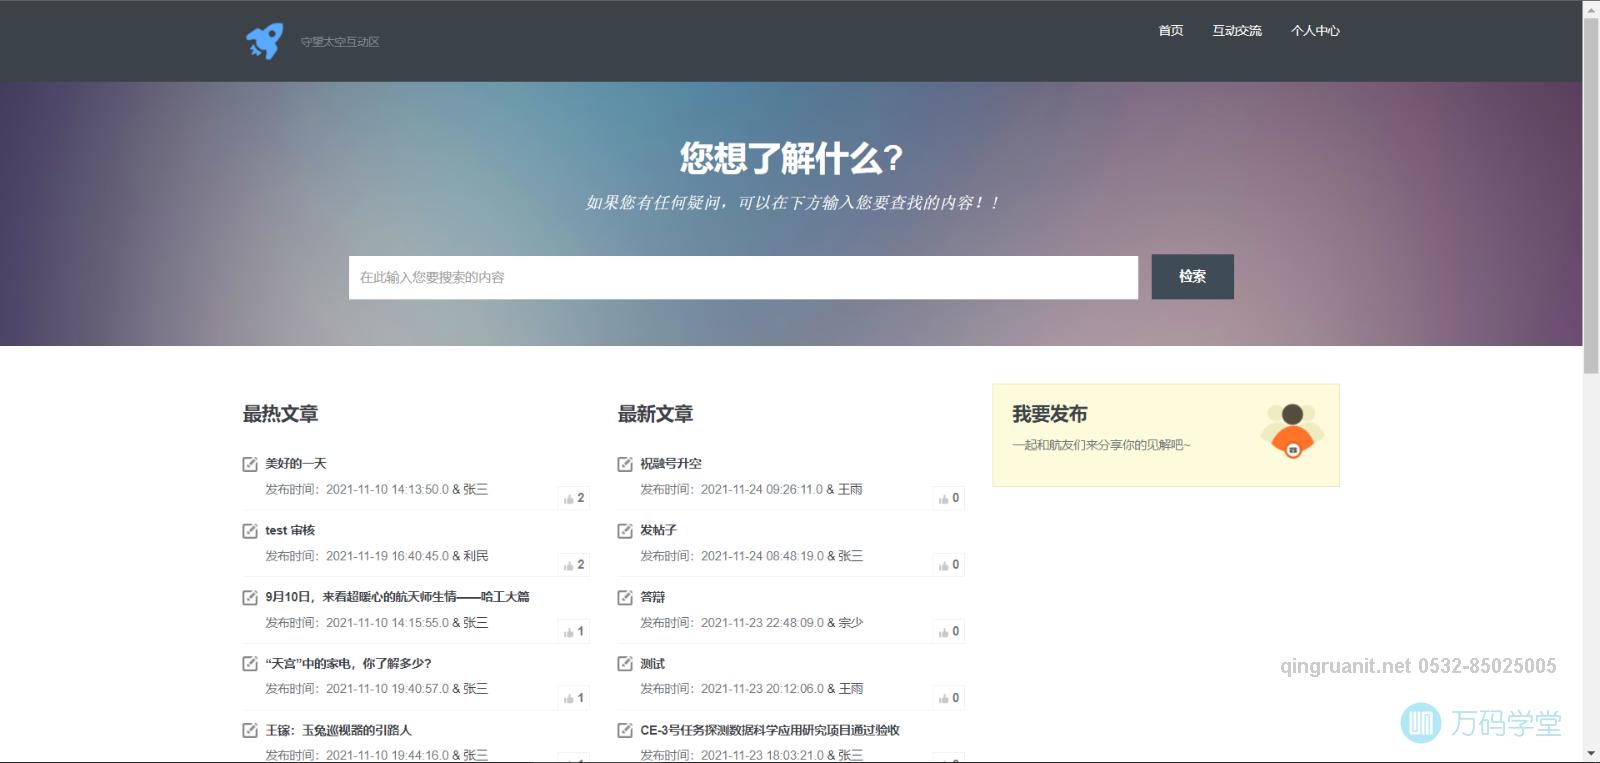
Task: Click date text 2021-11-23 22:48:09.0 & 宗少
Action: coord(782,623)
